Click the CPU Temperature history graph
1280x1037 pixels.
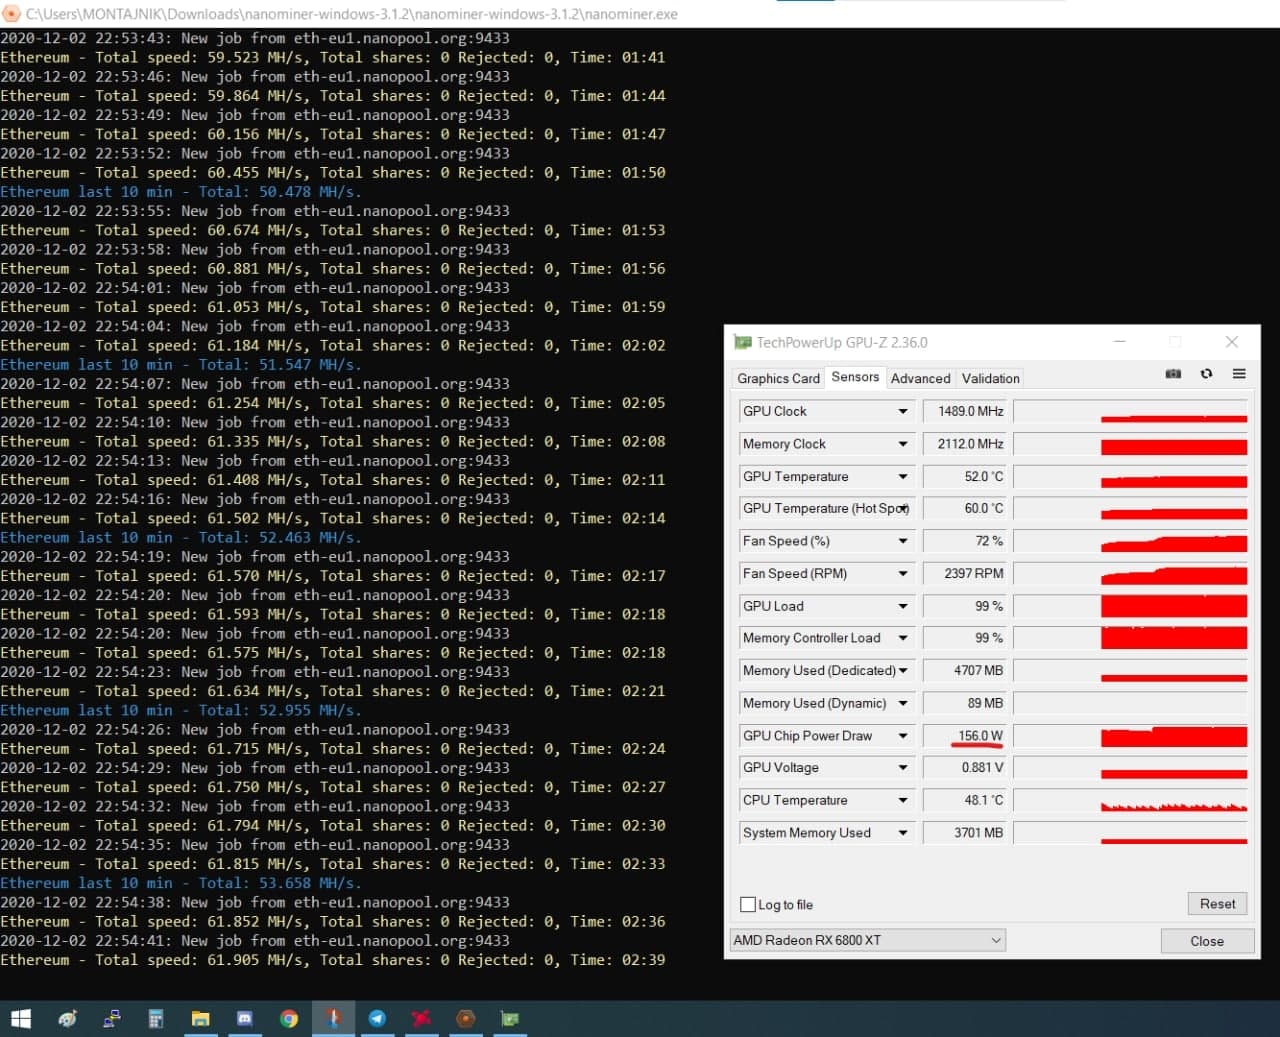click(x=1130, y=800)
